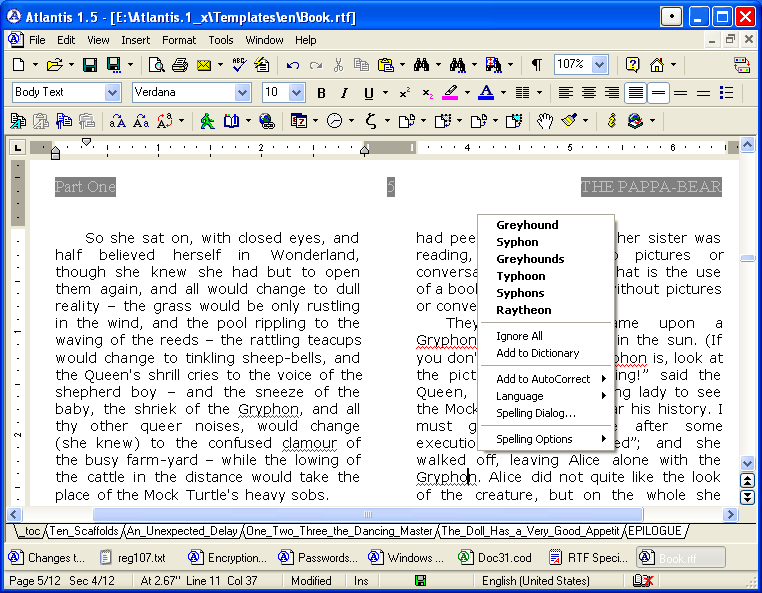Go to the Ten_Scaffolds section tab
Image resolution: width=762 pixels, height=593 pixels.
pyautogui.click(x=84, y=531)
